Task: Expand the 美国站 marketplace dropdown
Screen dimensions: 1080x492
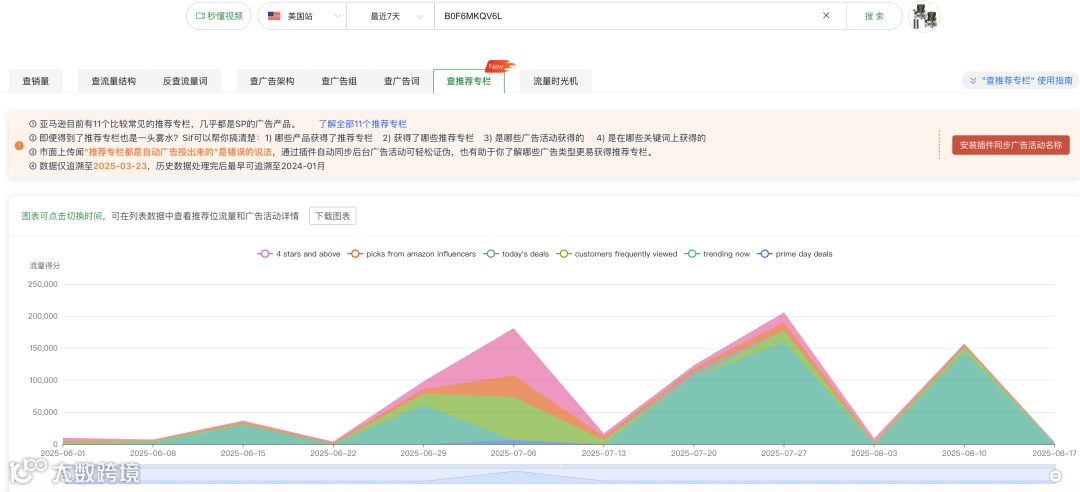Action: click(302, 16)
